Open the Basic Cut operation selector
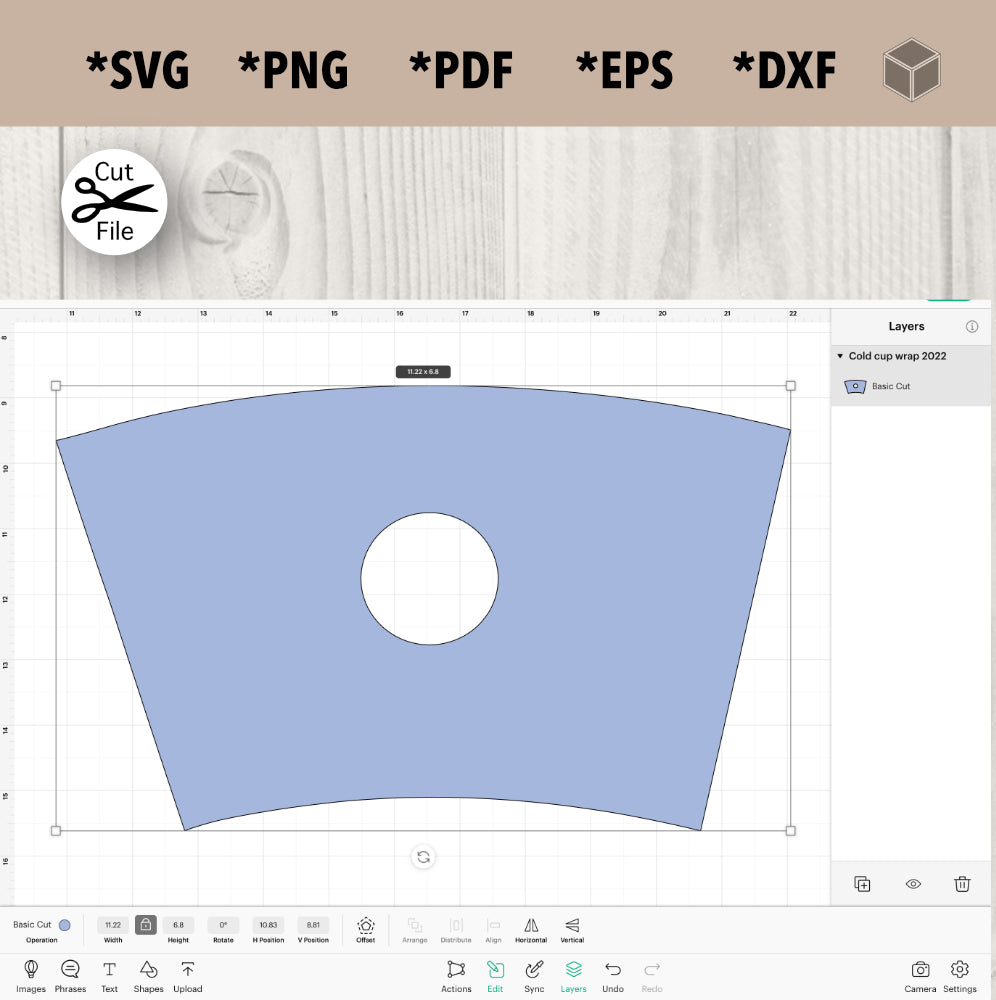 click(x=32, y=925)
